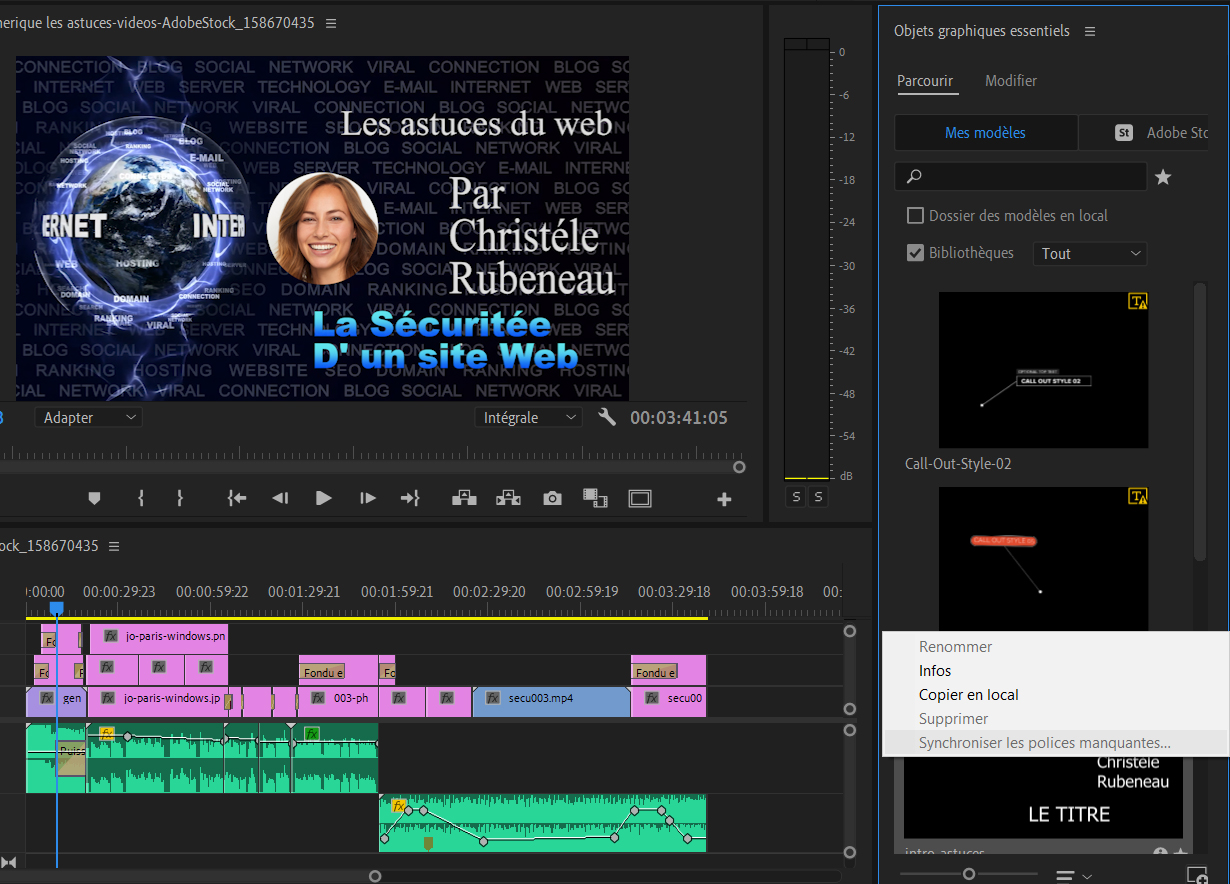This screenshot has height=884, width=1230.
Task: Expand the Tout libraries dropdown
Action: click(x=1090, y=254)
